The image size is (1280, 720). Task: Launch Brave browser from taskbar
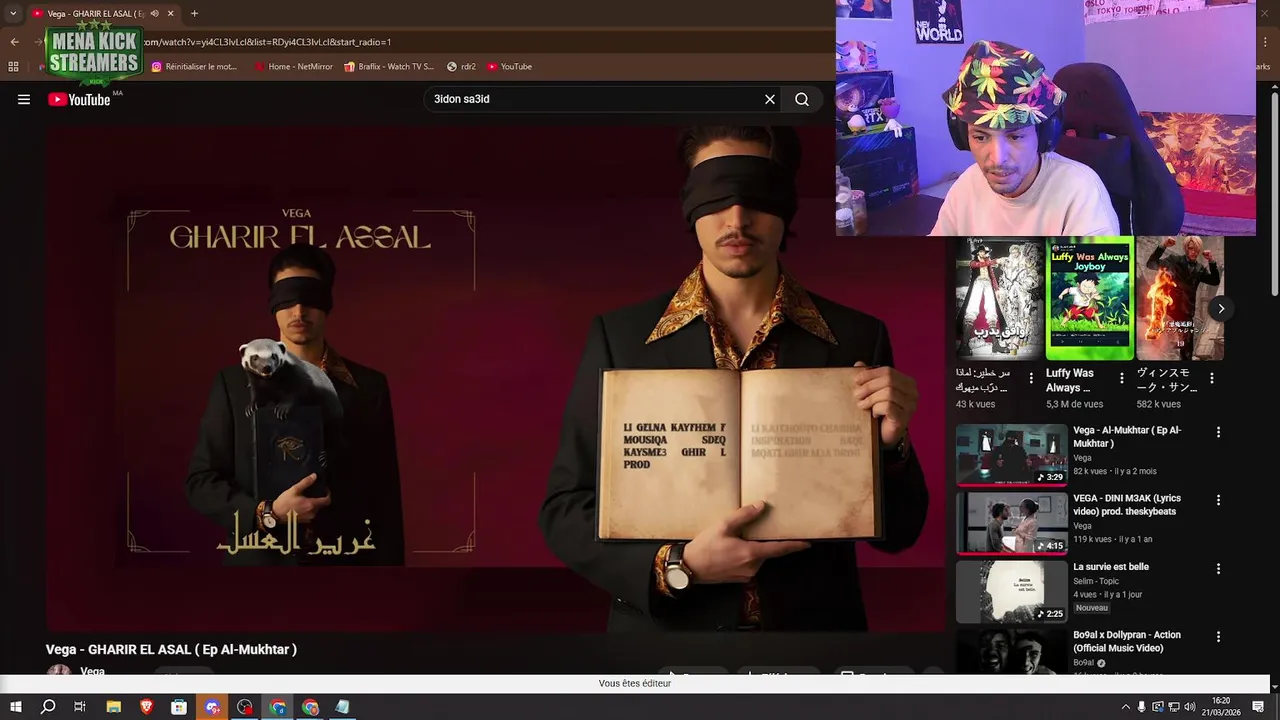coord(146,707)
